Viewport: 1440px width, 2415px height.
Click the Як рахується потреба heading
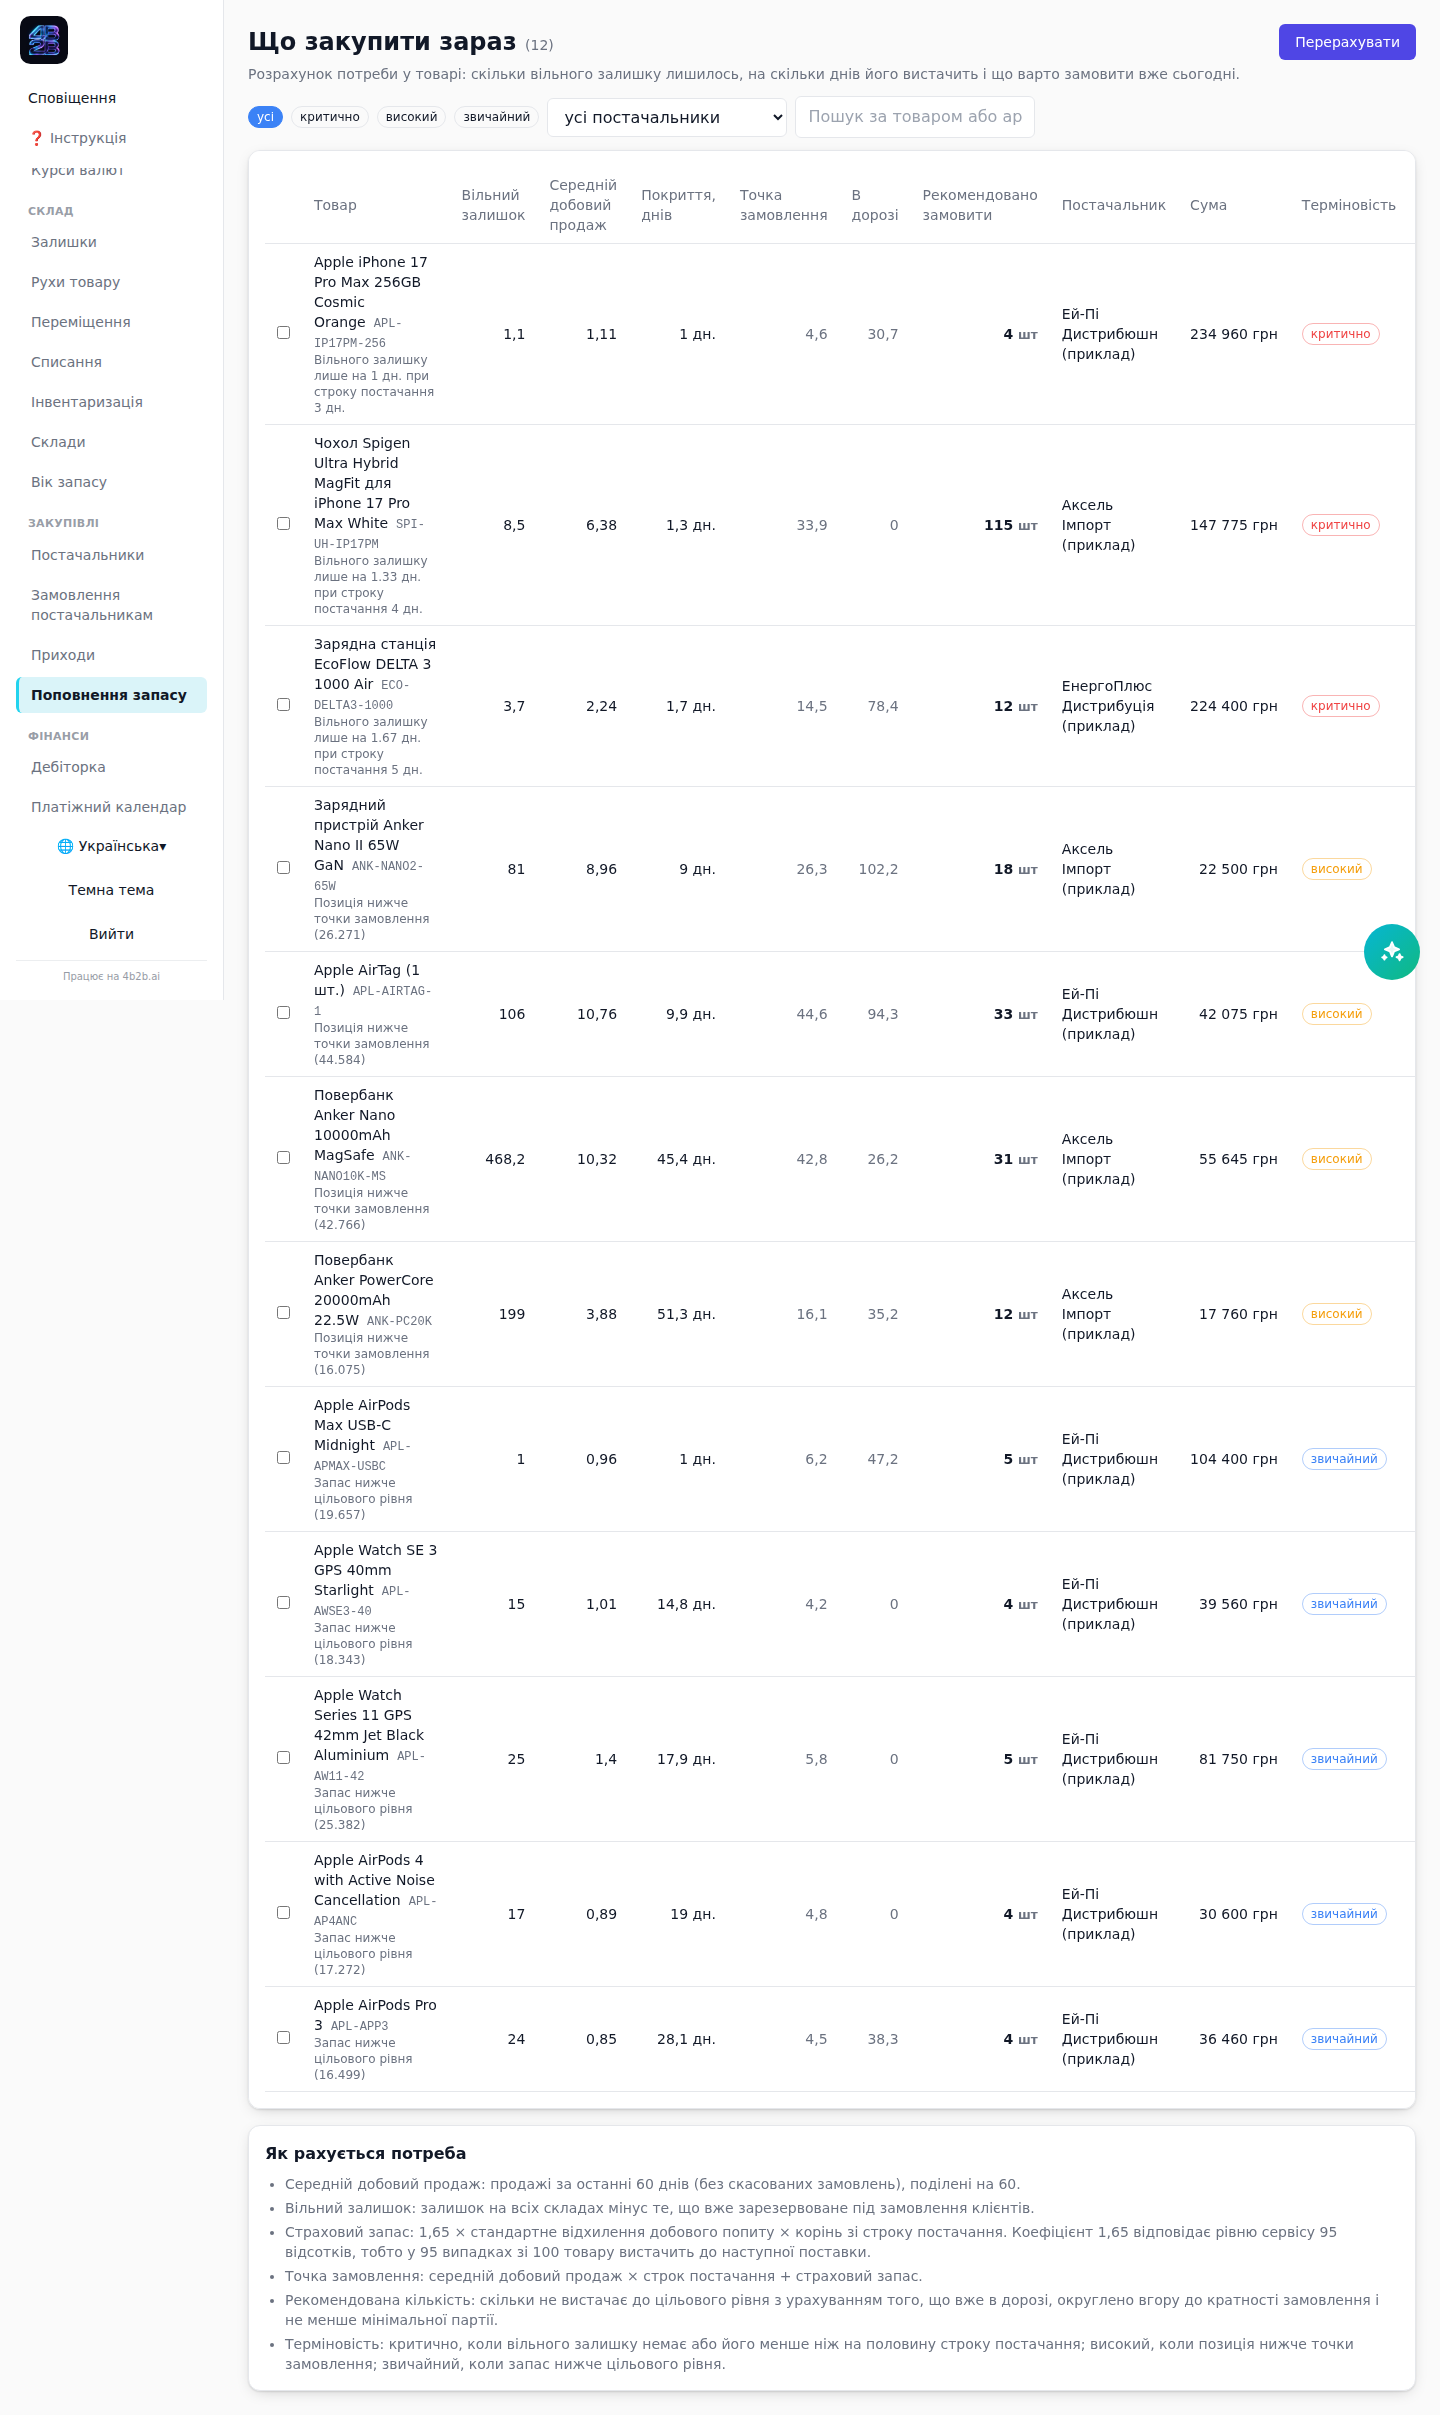click(x=365, y=2153)
